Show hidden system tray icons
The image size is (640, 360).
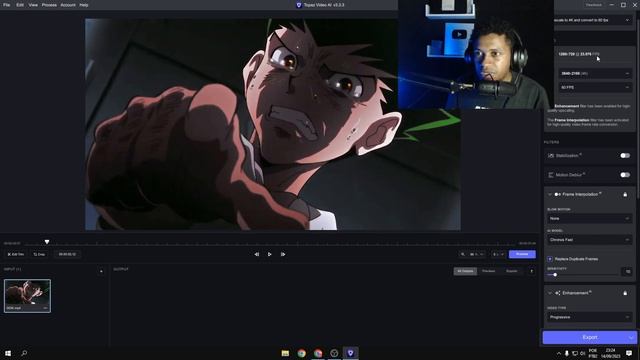(x=559, y=353)
